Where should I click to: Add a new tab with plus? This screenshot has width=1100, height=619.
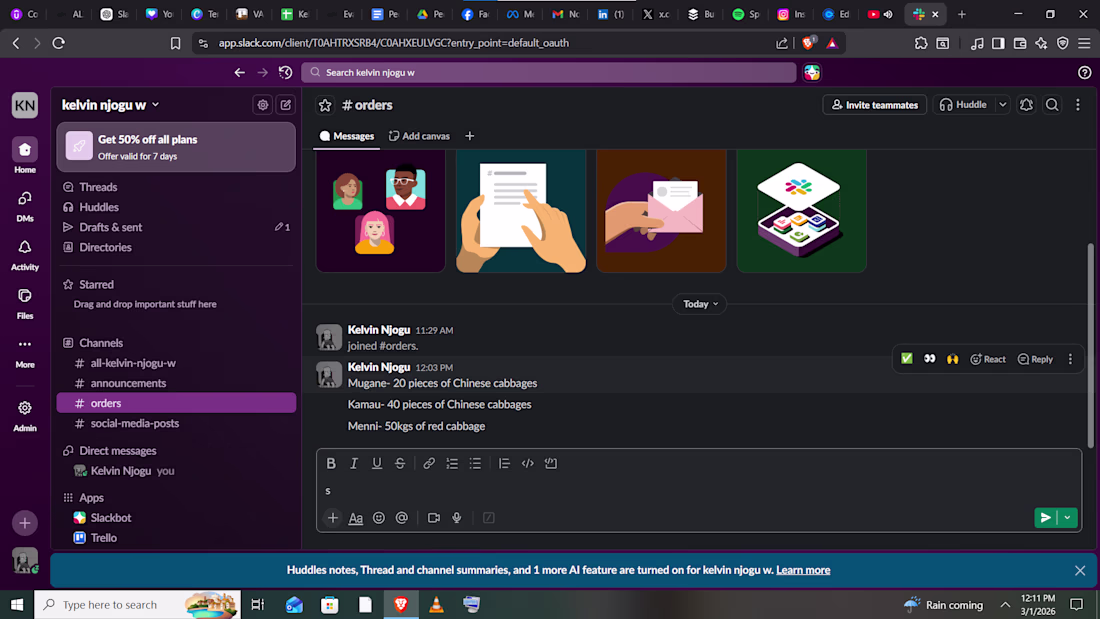pyautogui.click(x=469, y=136)
